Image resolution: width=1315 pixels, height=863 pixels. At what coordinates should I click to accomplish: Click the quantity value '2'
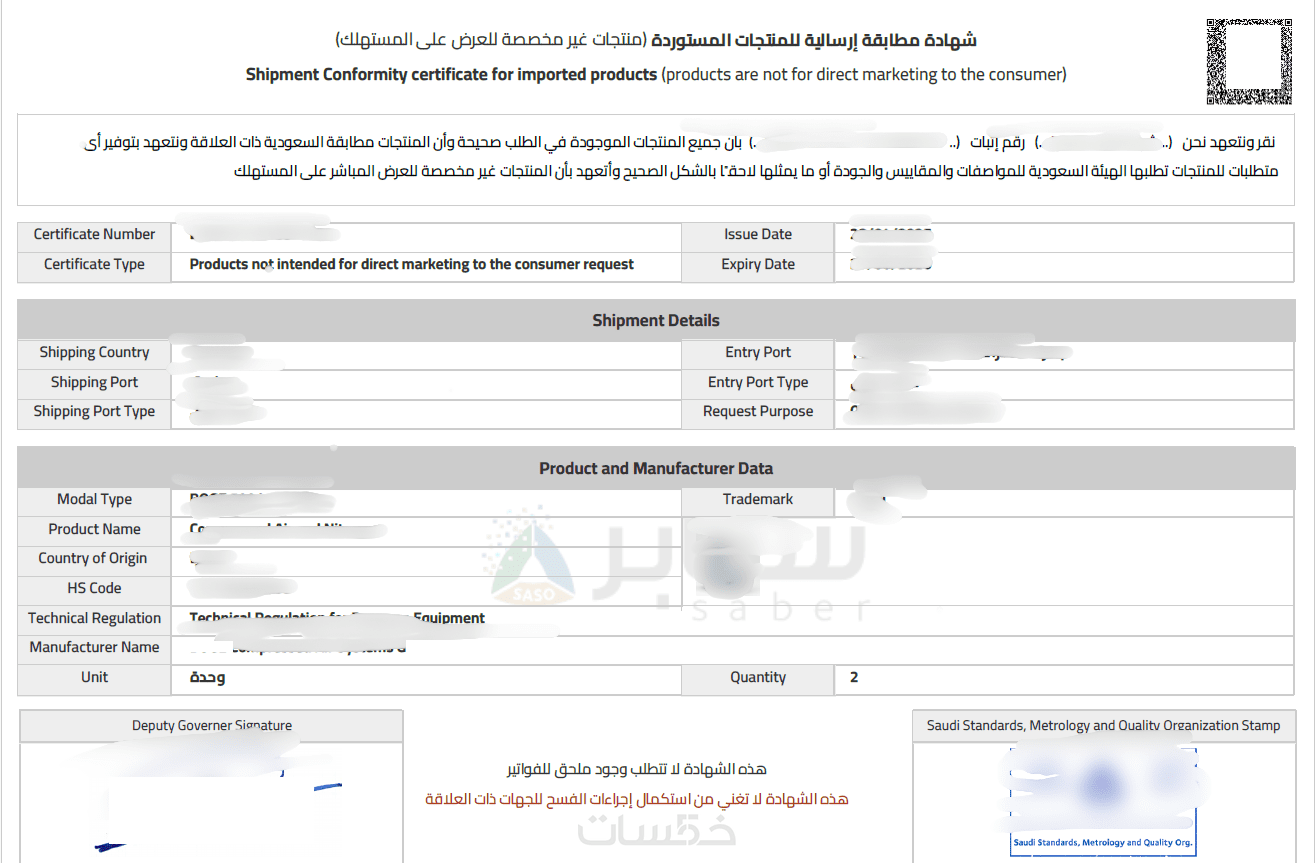click(x=854, y=677)
